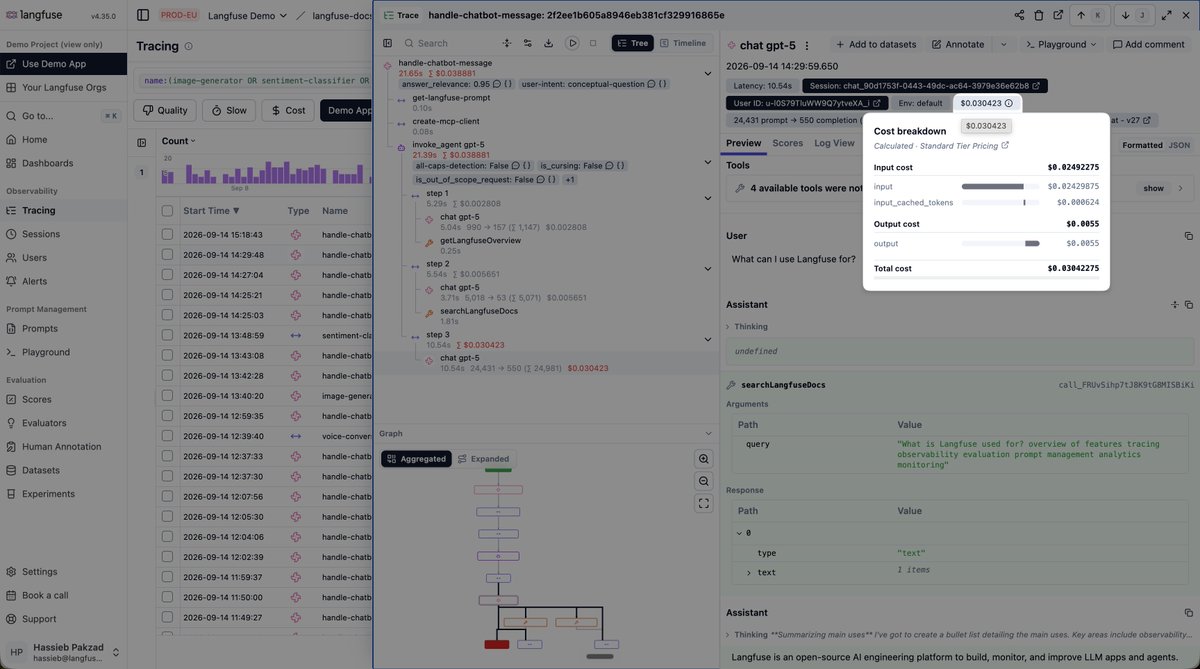The width and height of the screenshot is (1200, 669).
Task: Copy the User message
Action: click(1188, 236)
